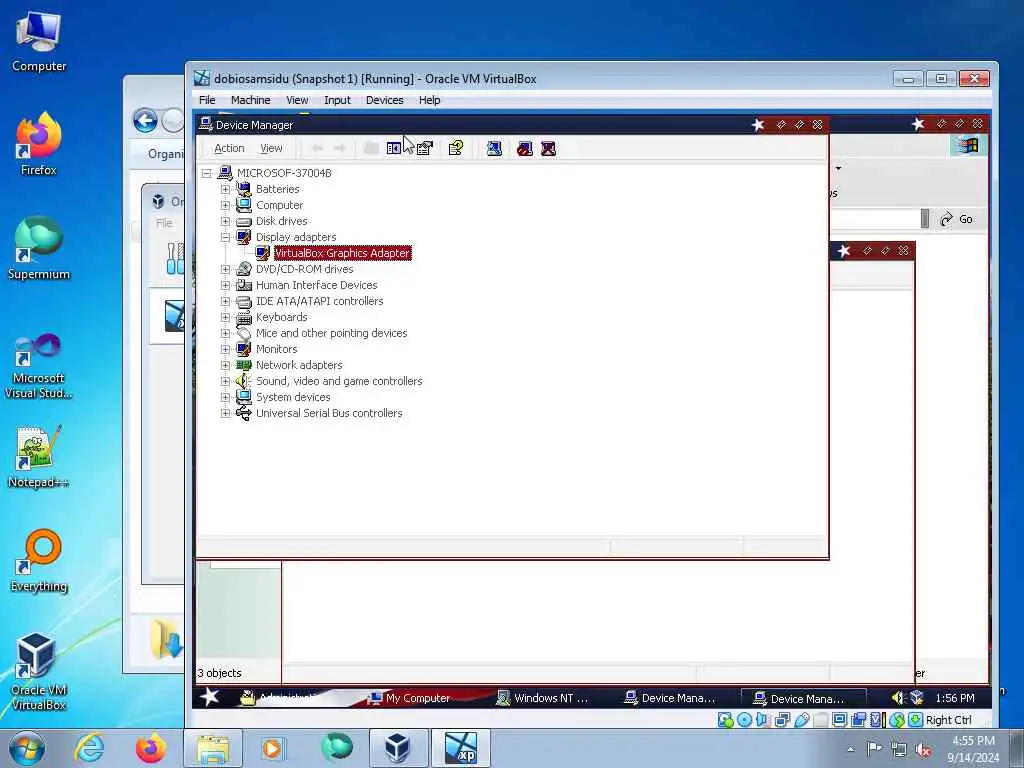Open the Computer desktop icon

coord(39,40)
